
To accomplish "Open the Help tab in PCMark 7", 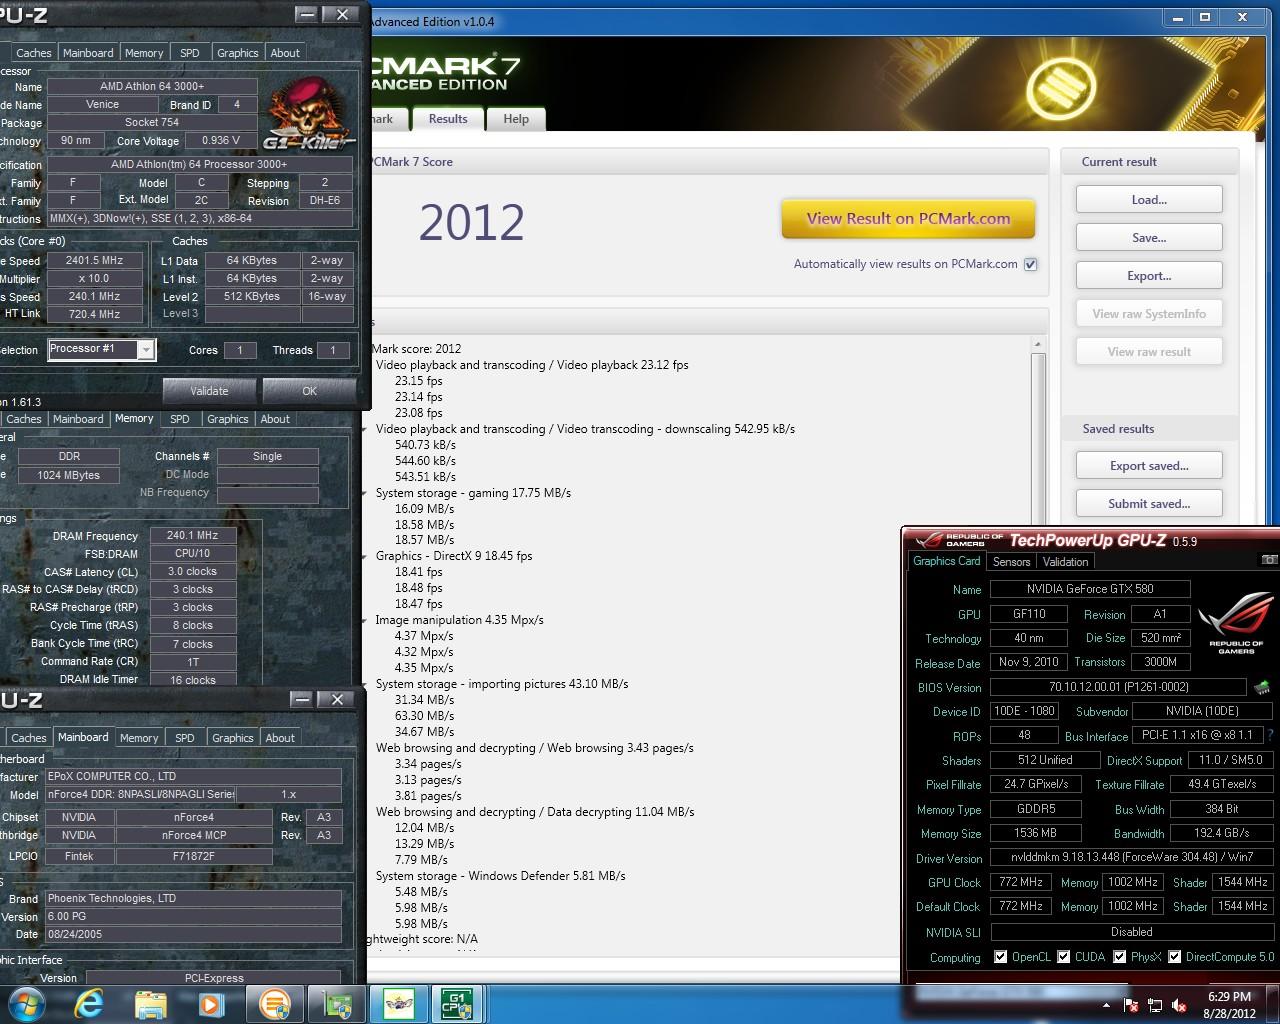I will (516, 118).
